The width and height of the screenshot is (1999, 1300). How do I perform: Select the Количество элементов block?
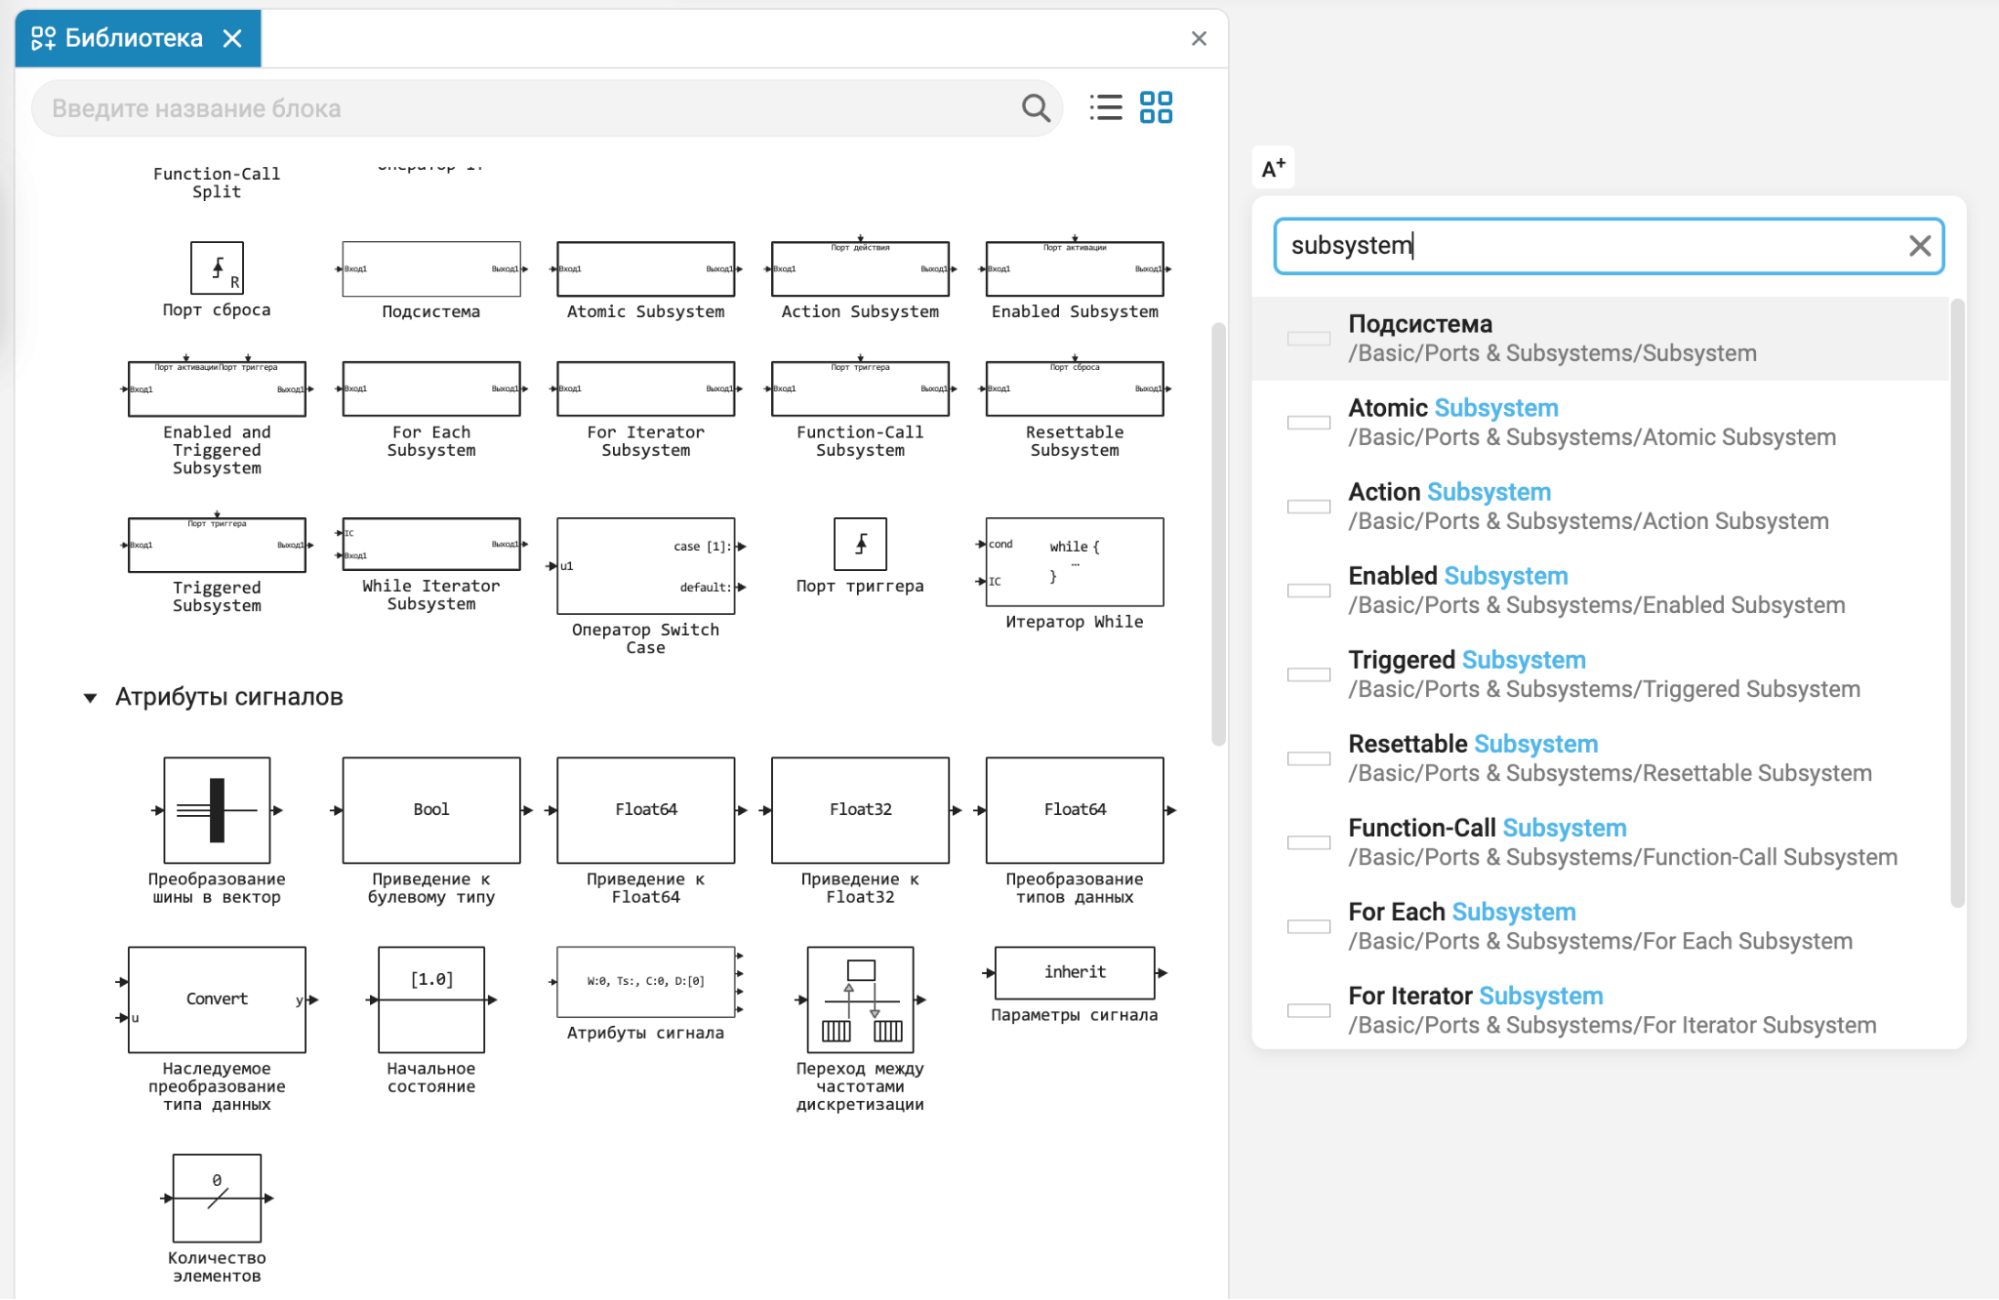(217, 1198)
